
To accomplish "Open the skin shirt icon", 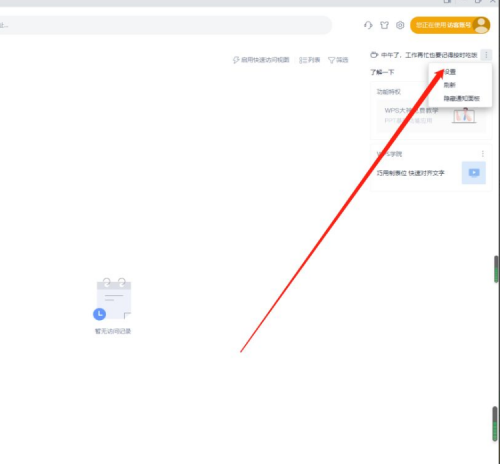I will click(x=384, y=25).
